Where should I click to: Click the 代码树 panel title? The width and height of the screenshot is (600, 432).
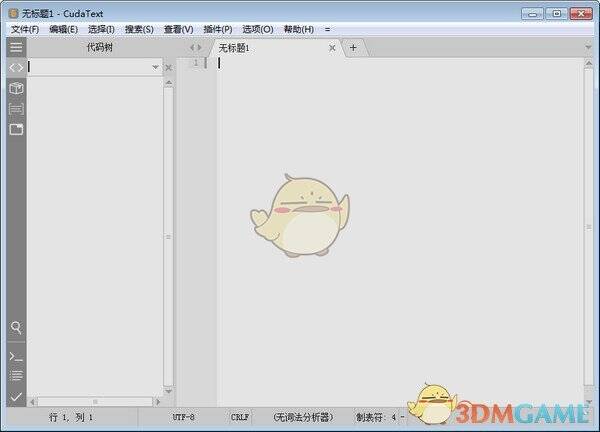tap(99, 47)
